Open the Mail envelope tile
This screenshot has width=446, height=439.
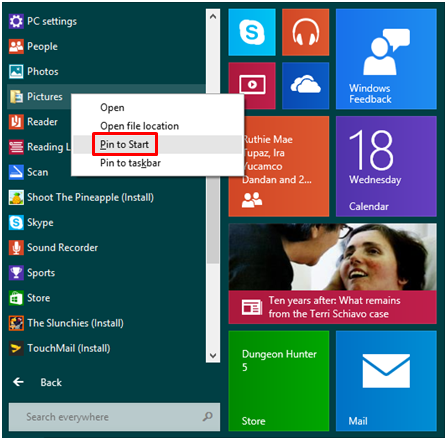coord(386,381)
